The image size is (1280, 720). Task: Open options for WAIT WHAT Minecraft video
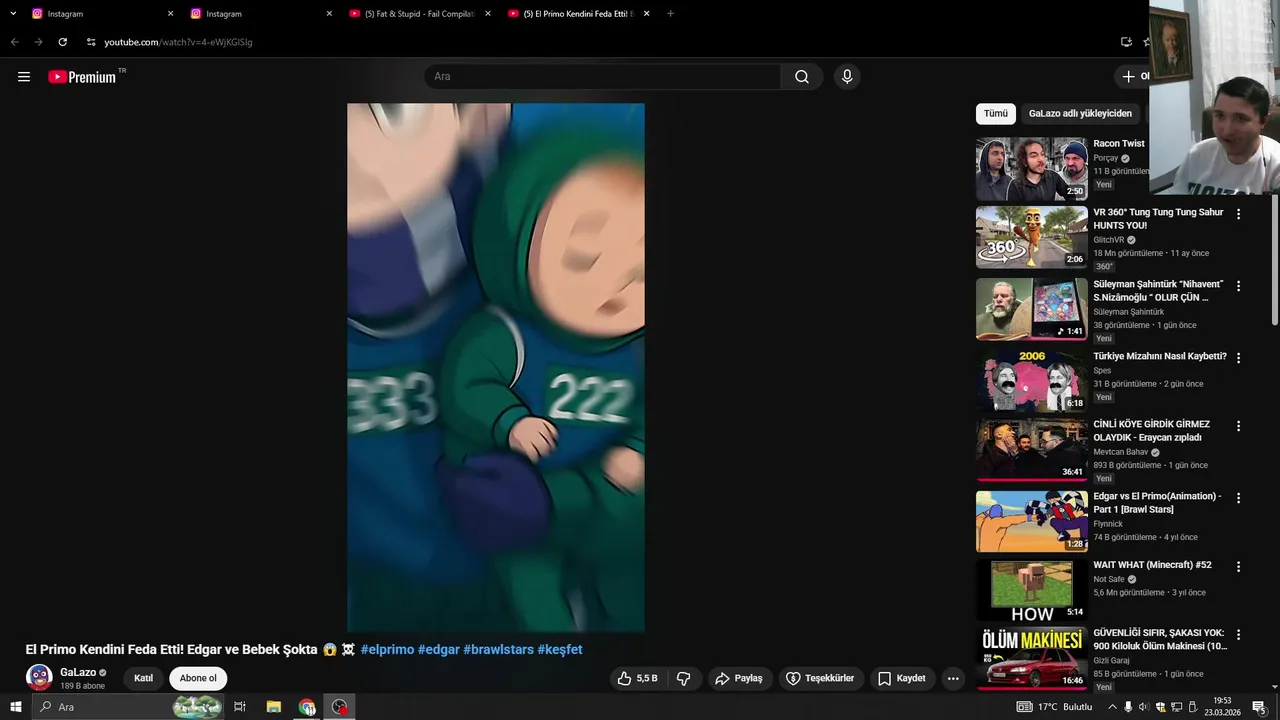point(1238,567)
